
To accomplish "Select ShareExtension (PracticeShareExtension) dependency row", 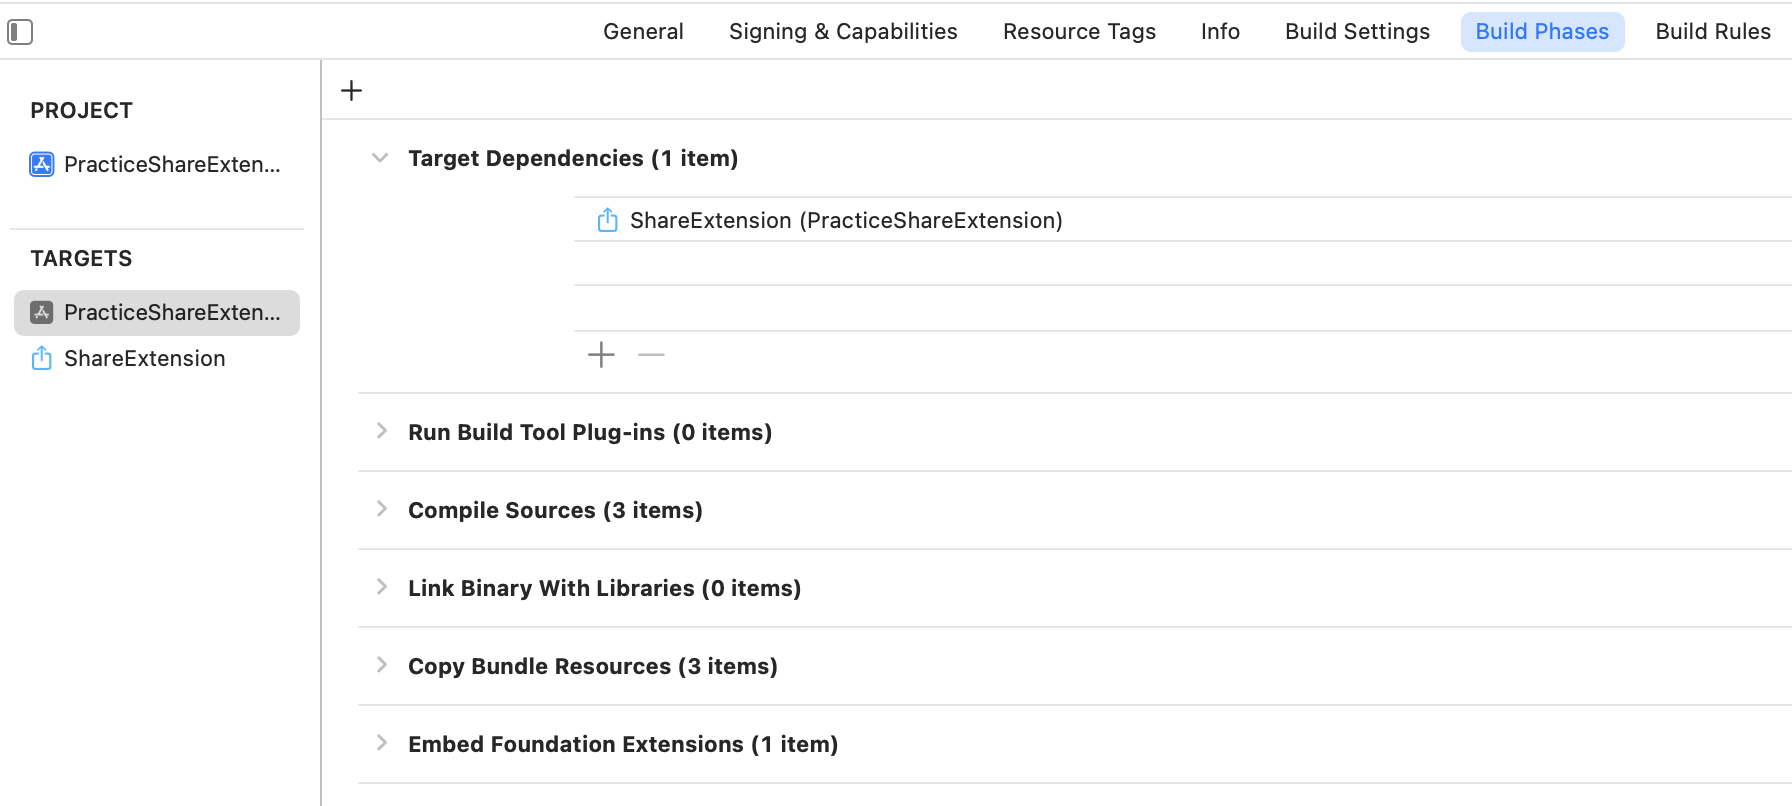I will [x=846, y=220].
